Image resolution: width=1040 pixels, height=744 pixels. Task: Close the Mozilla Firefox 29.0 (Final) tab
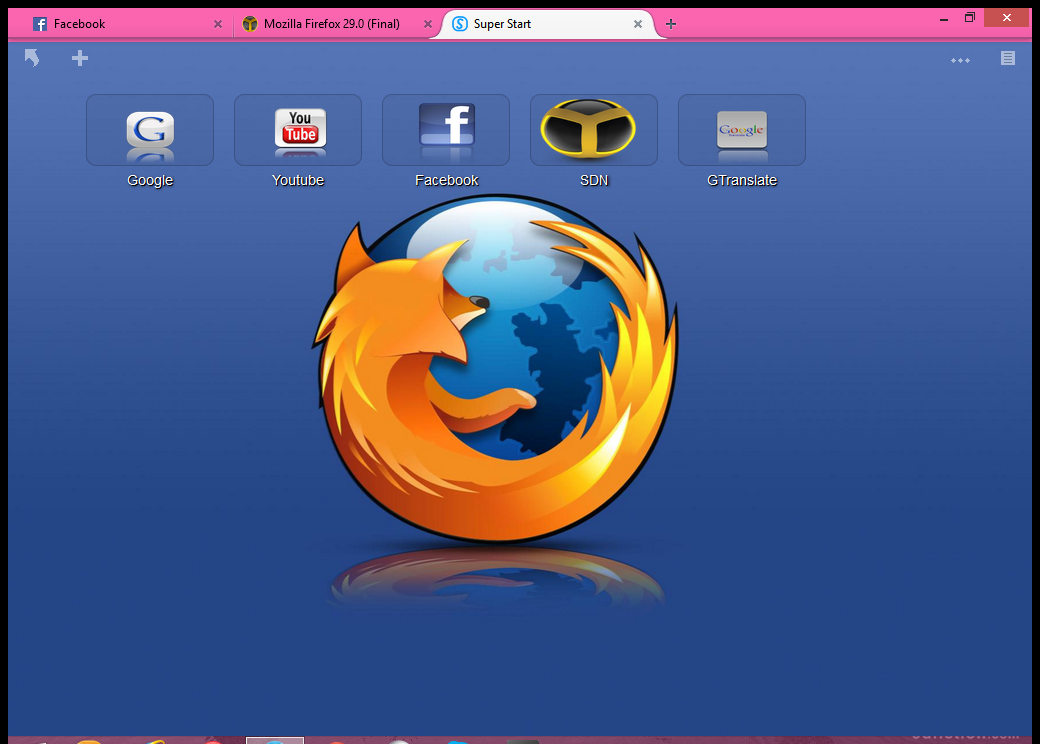pos(428,24)
